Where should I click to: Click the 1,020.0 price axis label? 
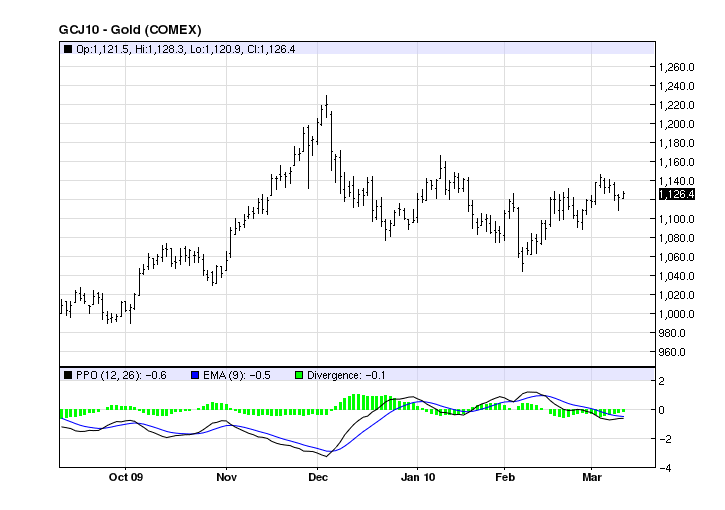click(676, 295)
